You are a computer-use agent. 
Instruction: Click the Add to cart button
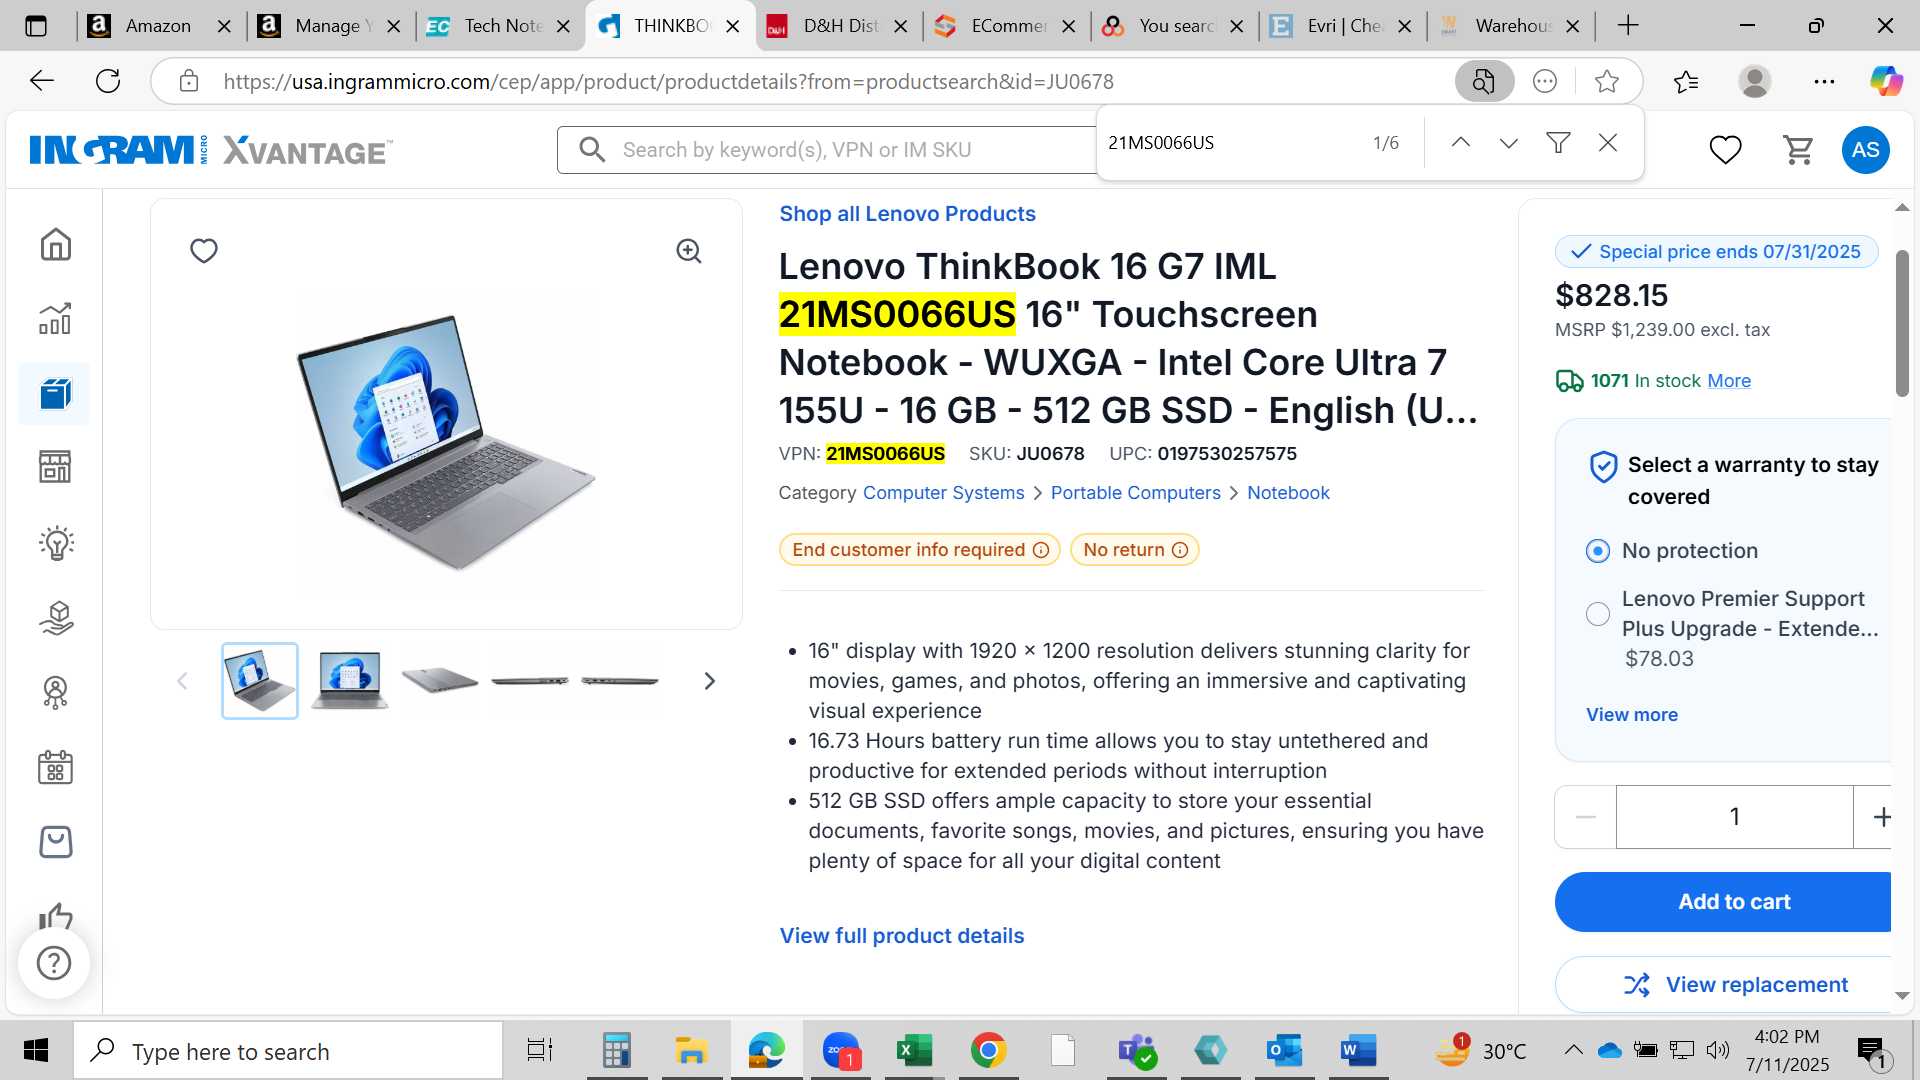tap(1723, 902)
